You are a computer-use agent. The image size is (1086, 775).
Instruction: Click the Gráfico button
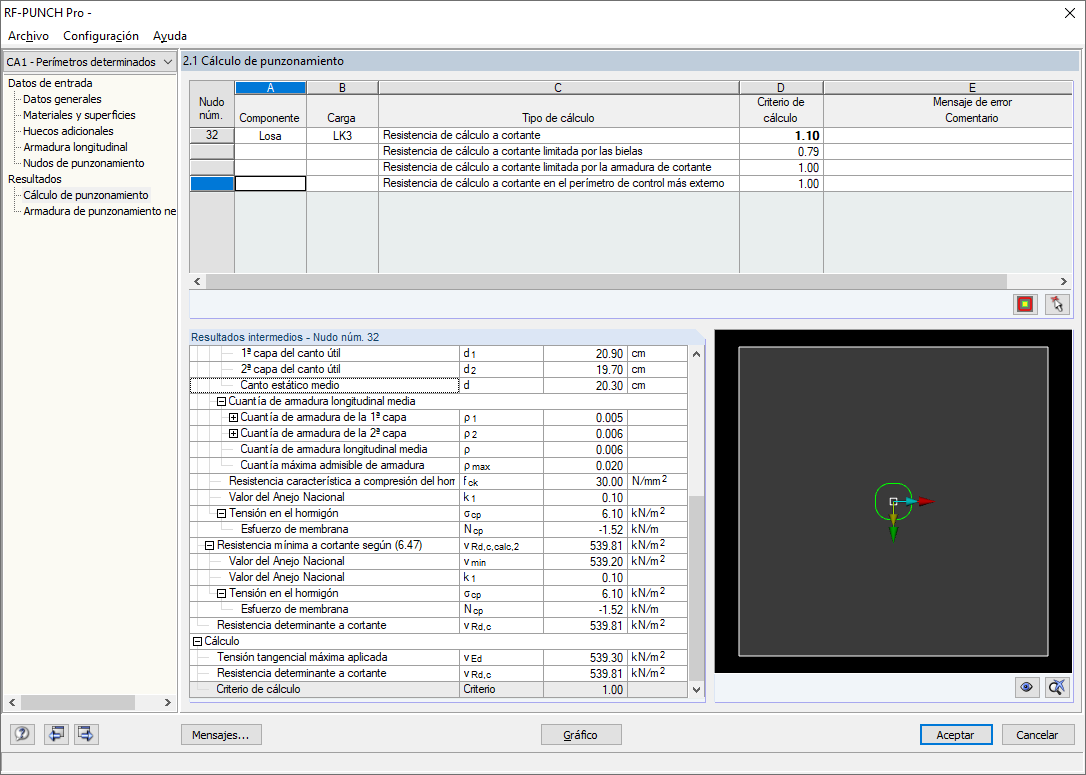pyautogui.click(x=580, y=735)
